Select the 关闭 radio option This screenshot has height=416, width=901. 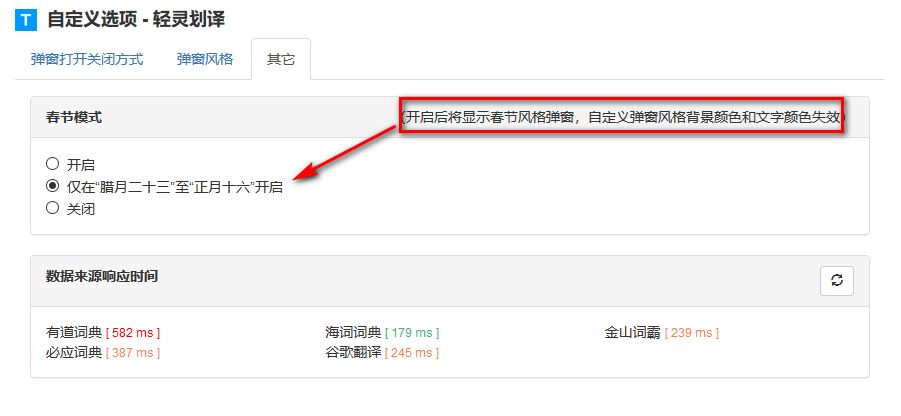pos(52,208)
